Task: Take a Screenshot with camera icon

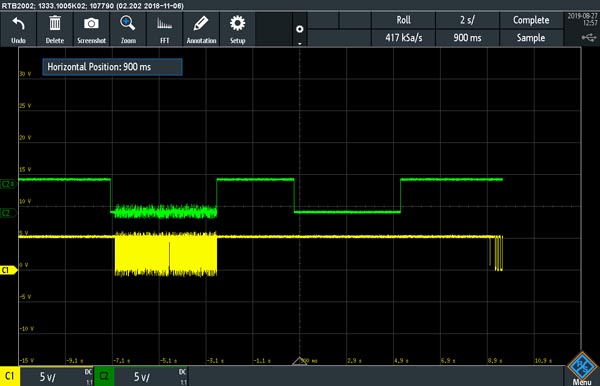Action: [91, 24]
